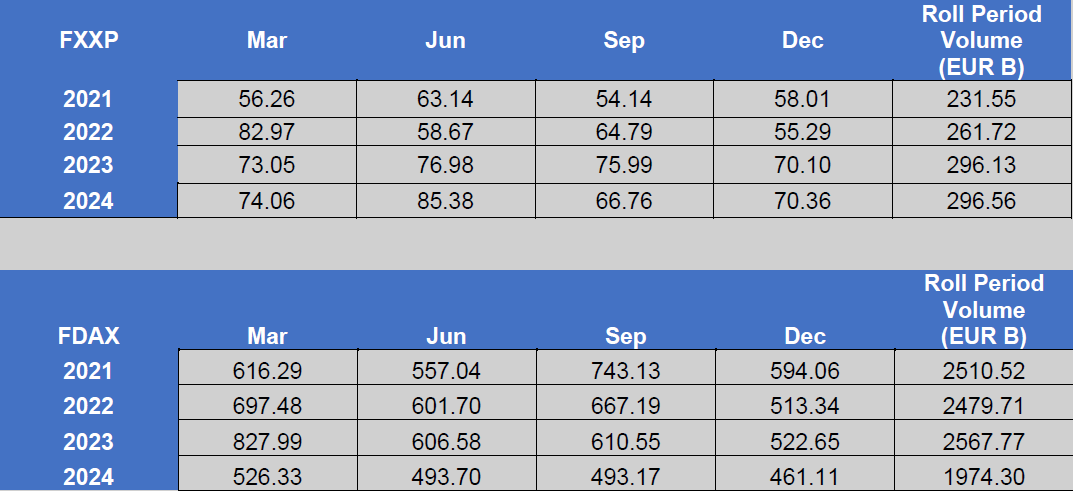Screen dimensions: 1073x491
Task: Select the FDAX table header cell
Action: [89, 336]
